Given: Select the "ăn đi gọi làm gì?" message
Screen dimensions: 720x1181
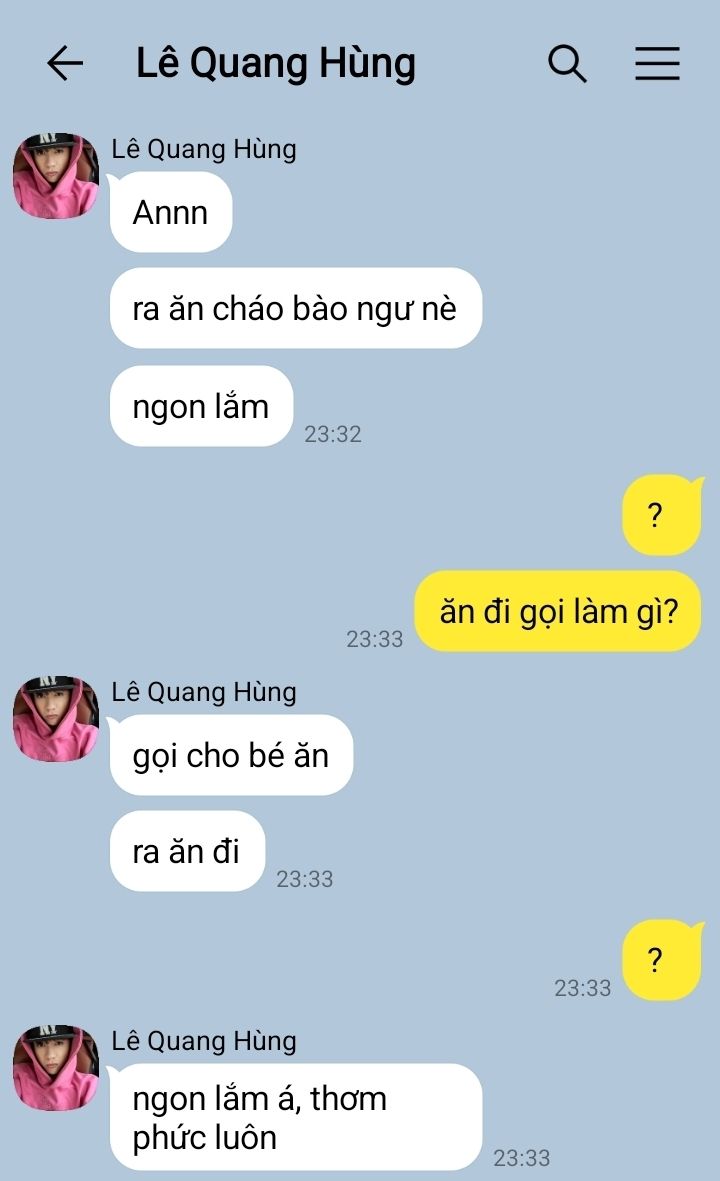Looking at the screenshot, I should [x=558, y=611].
